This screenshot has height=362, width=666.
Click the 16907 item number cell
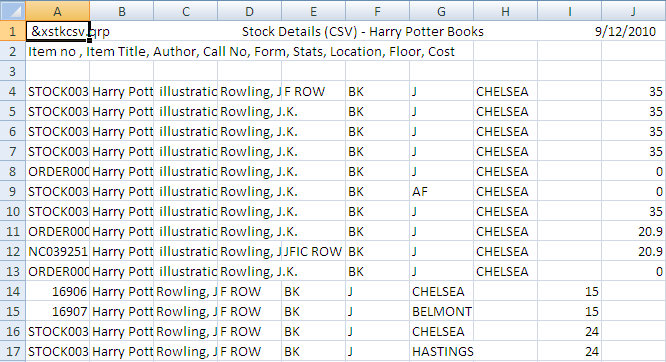click(58, 311)
